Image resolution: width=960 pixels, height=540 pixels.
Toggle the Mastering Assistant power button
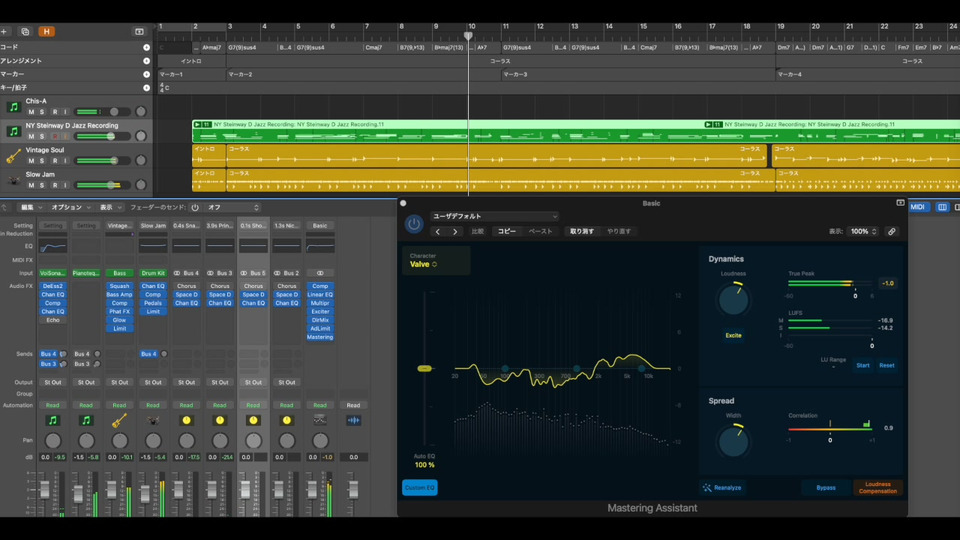coord(414,223)
